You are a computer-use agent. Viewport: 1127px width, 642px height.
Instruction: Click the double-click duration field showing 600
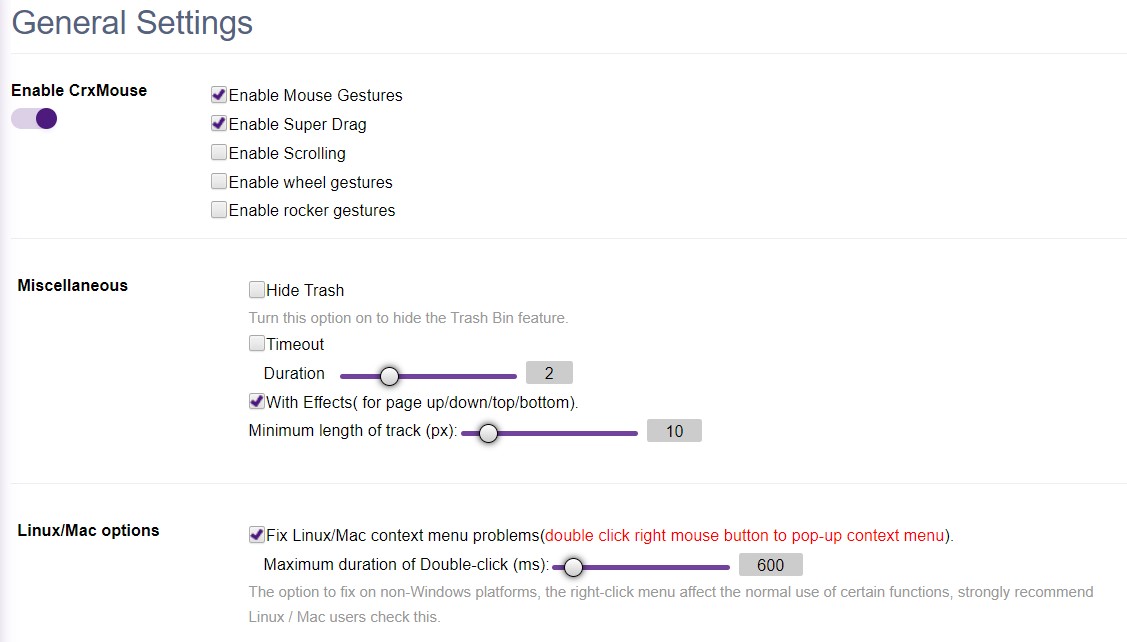coord(770,564)
